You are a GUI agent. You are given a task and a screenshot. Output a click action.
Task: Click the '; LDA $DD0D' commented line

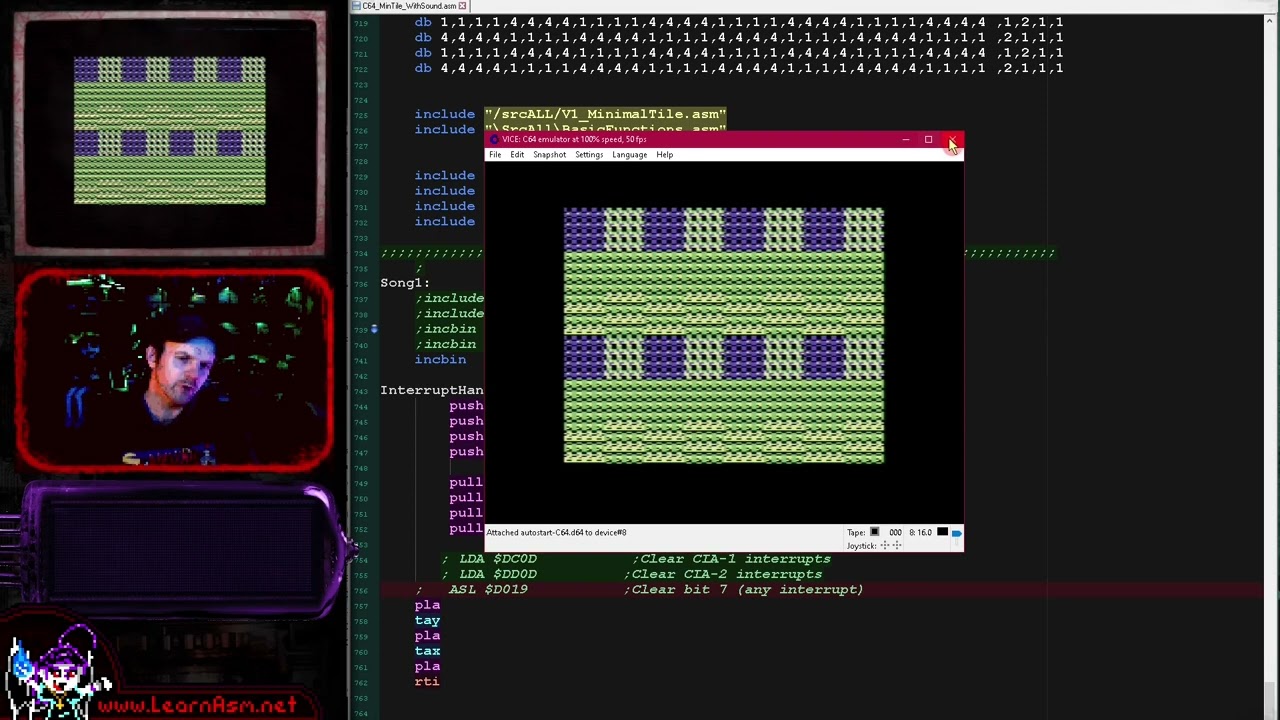(x=489, y=574)
